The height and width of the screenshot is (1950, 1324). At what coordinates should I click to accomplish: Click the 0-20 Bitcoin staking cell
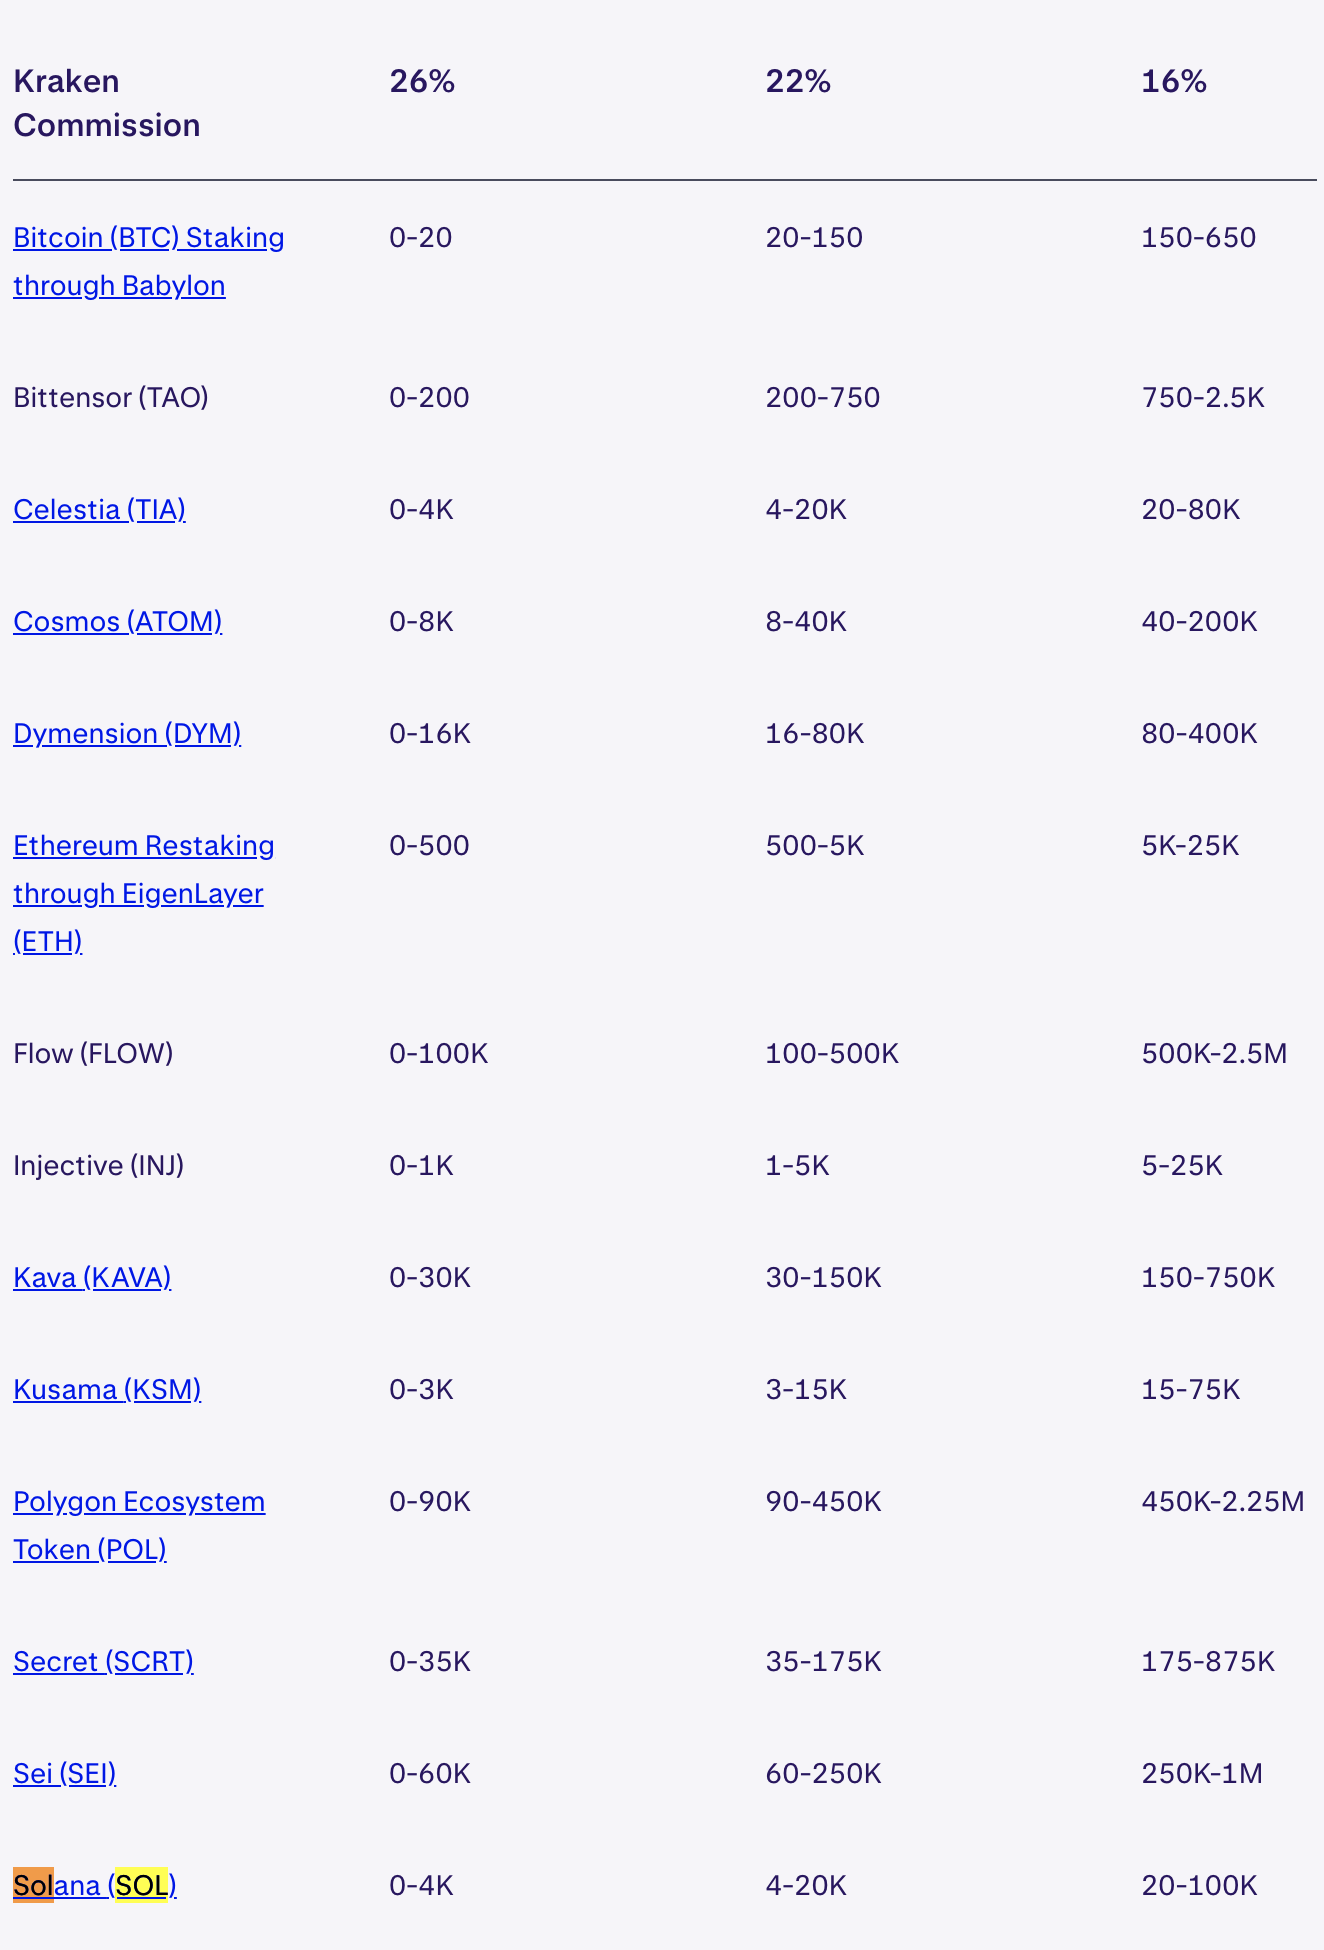coord(421,238)
